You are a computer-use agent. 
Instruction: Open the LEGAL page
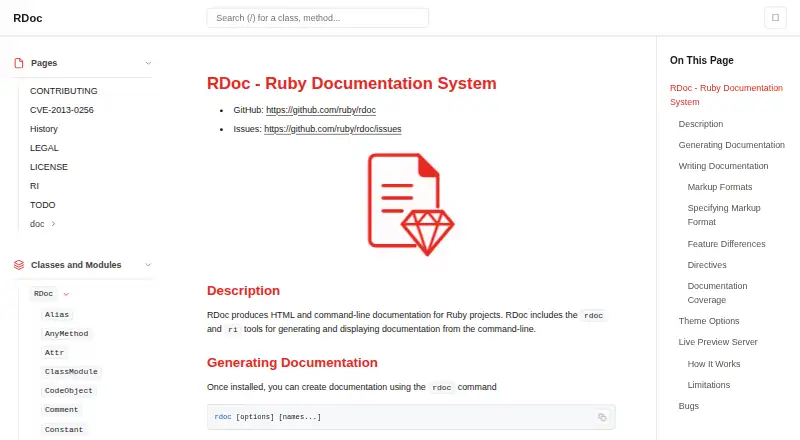44,148
